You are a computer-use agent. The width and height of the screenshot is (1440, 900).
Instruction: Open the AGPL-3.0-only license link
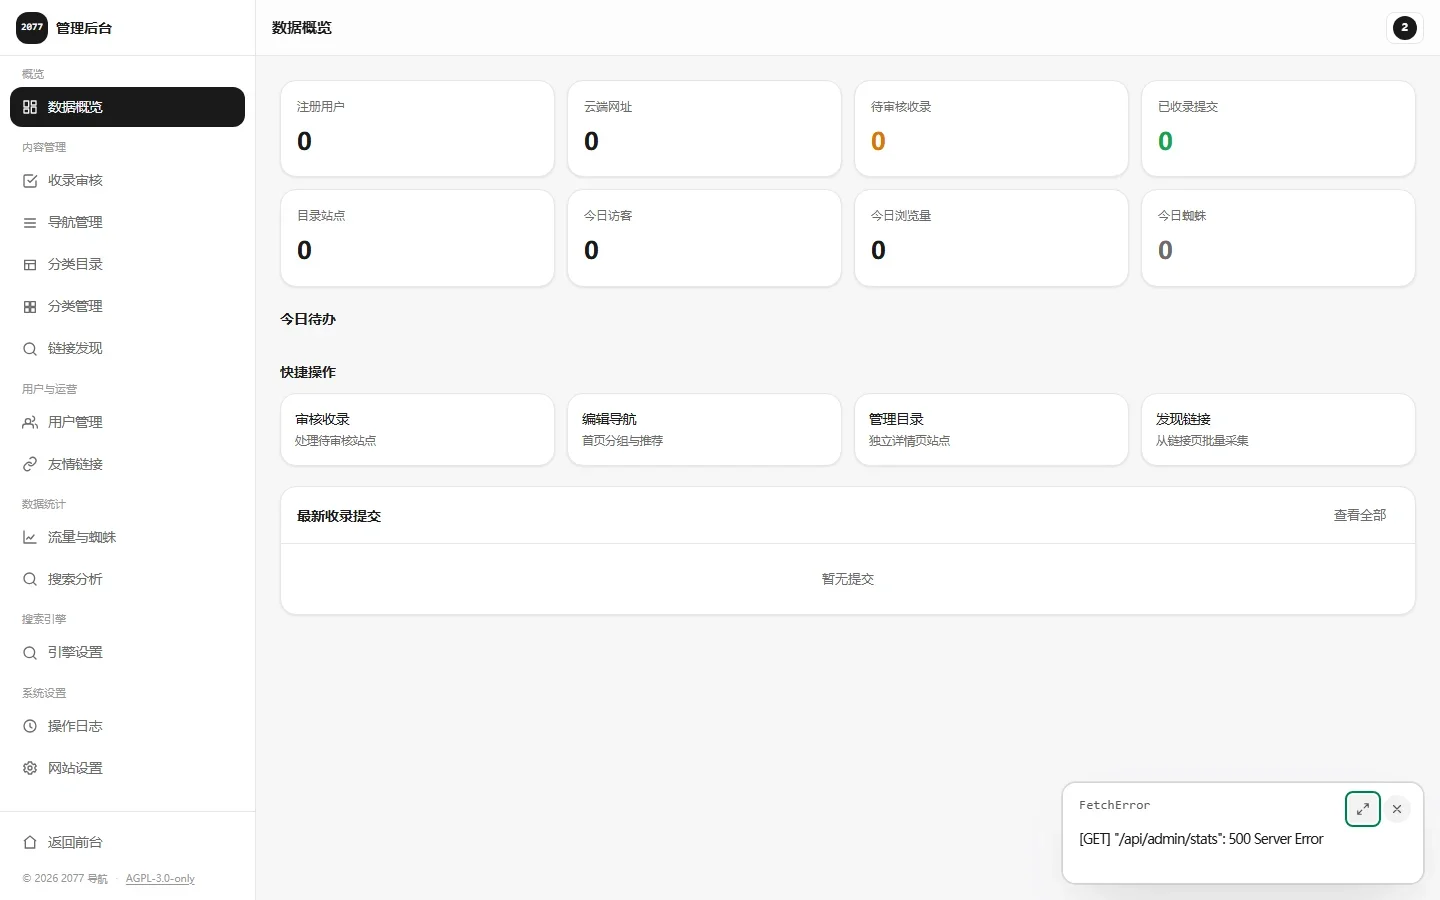point(160,879)
